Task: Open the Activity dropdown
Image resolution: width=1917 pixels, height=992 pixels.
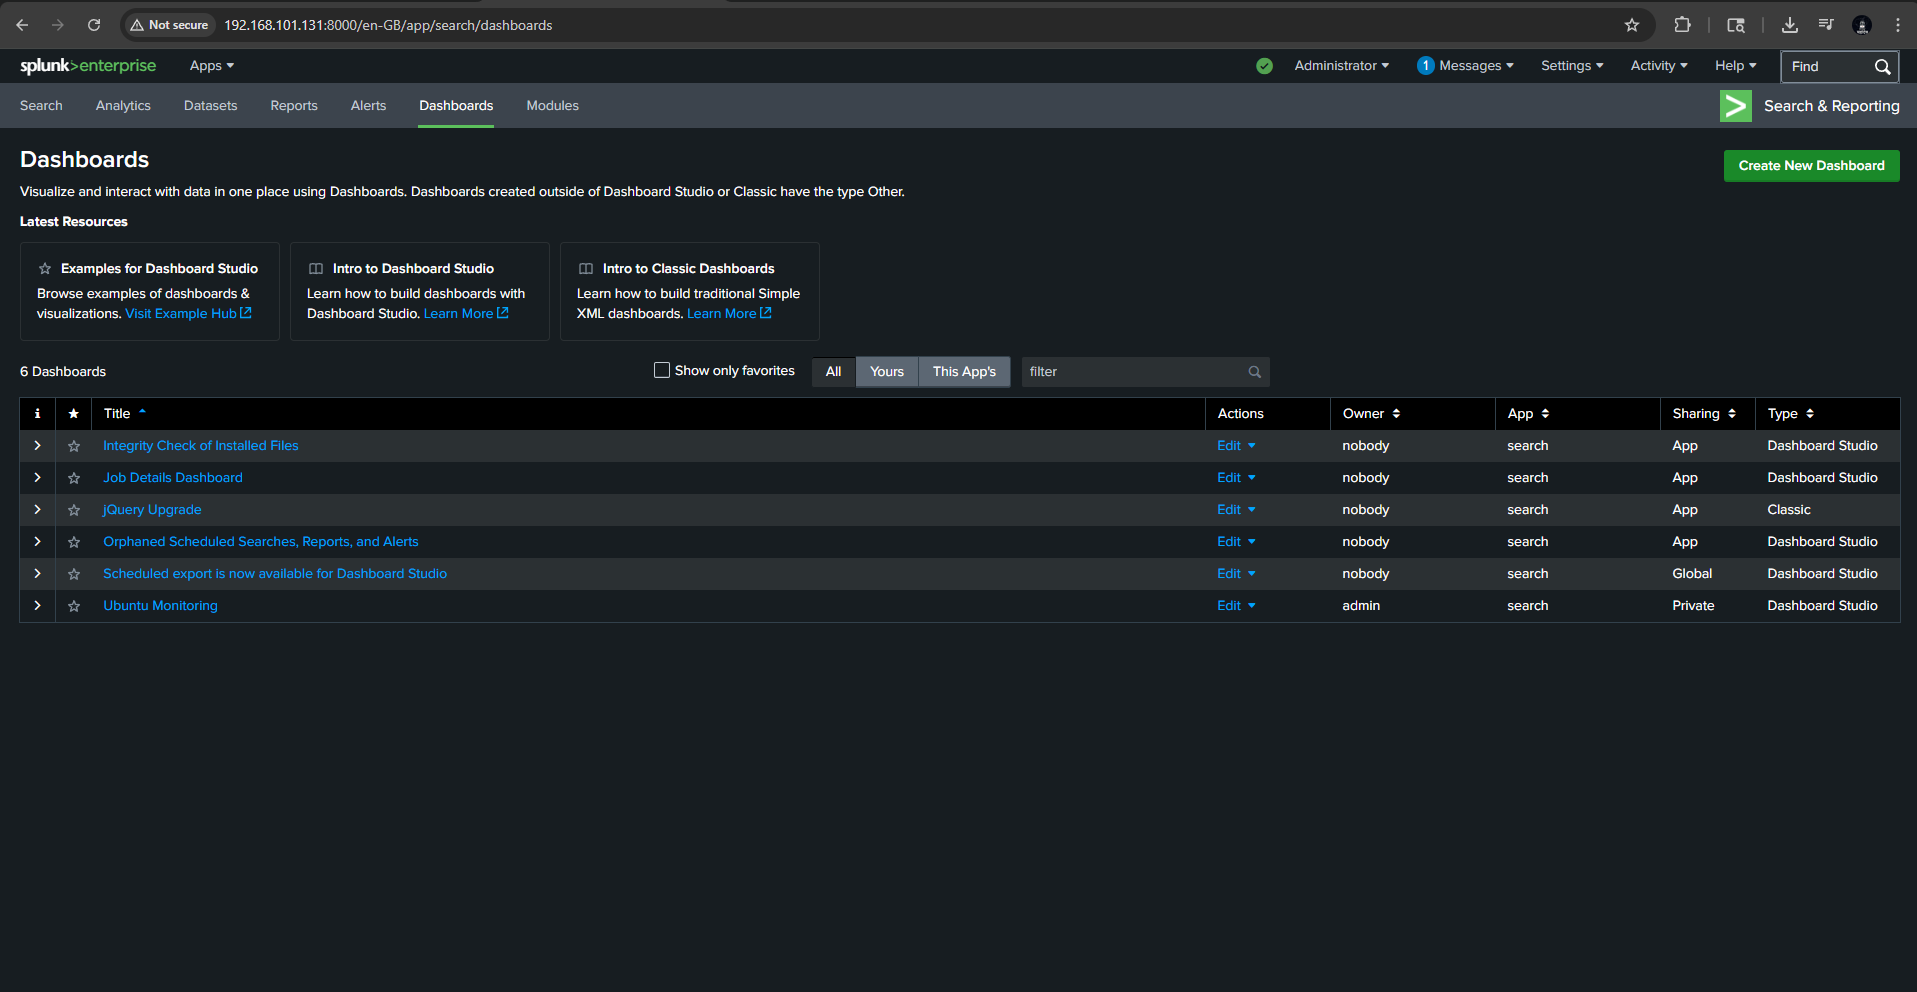Action: pos(1659,66)
